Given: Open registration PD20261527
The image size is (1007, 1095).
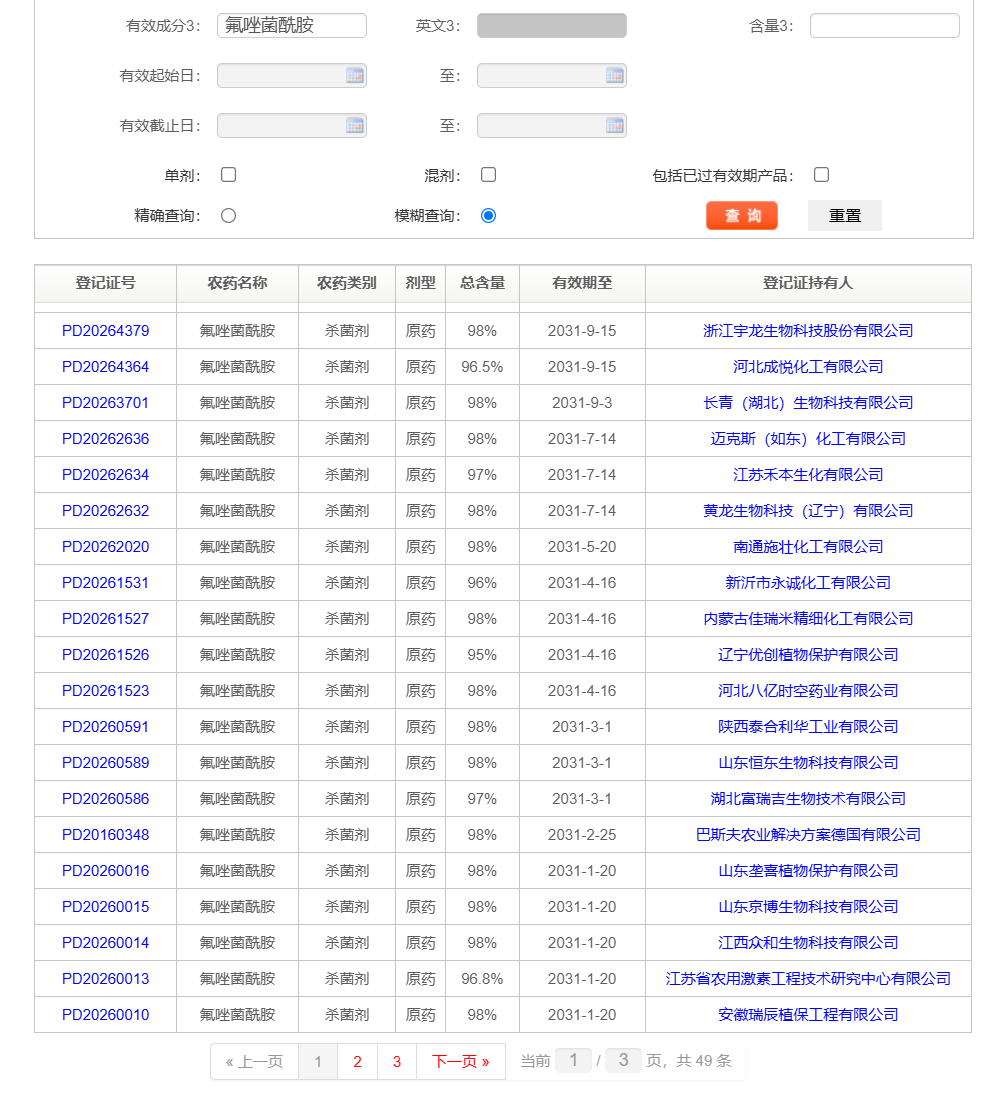Looking at the screenshot, I should tap(105, 619).
